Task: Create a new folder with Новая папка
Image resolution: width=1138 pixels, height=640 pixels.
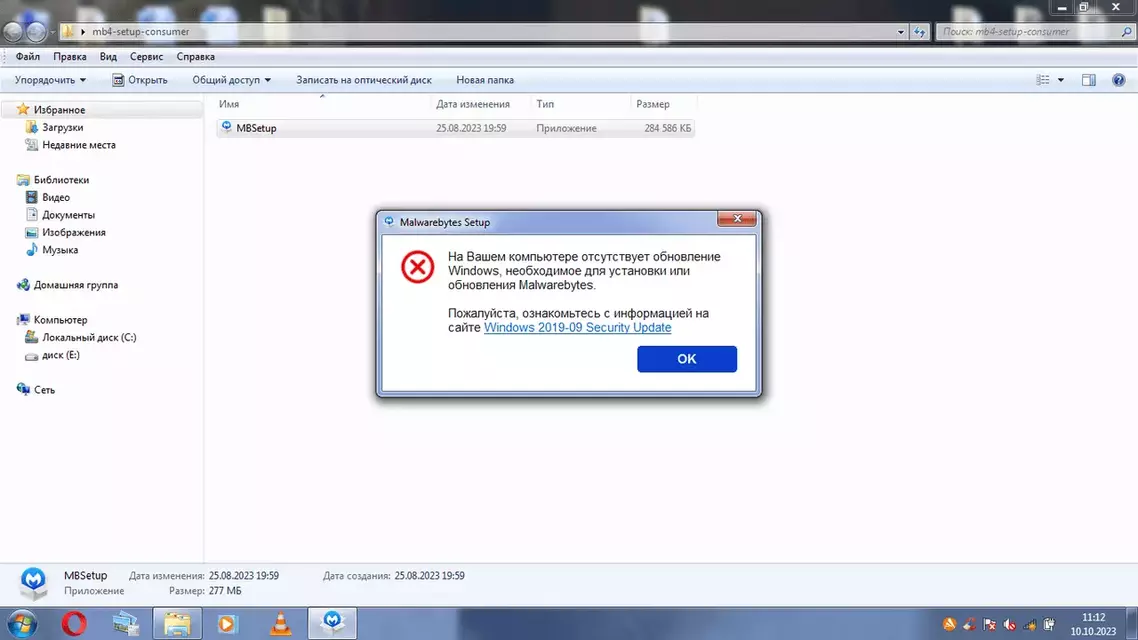Action: click(485, 80)
